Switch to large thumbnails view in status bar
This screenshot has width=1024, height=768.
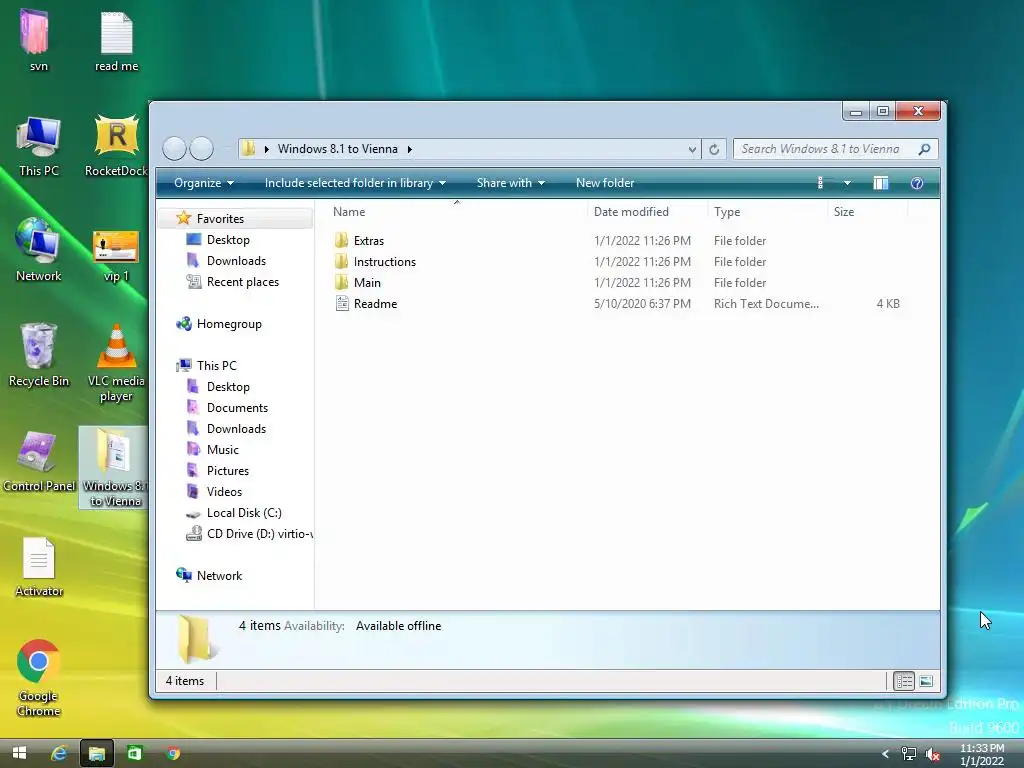point(926,681)
